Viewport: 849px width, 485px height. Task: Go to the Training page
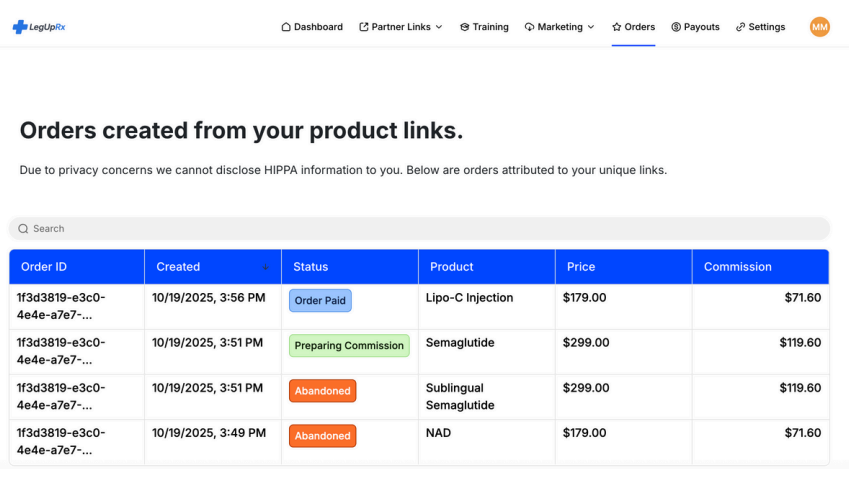pyautogui.click(x=490, y=27)
